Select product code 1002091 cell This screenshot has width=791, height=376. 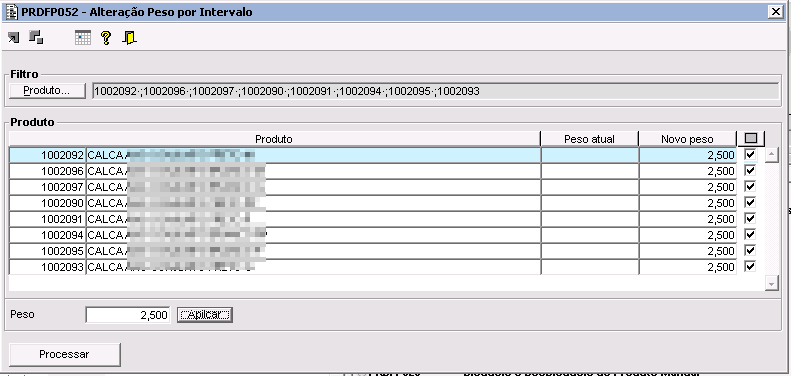tap(47, 219)
